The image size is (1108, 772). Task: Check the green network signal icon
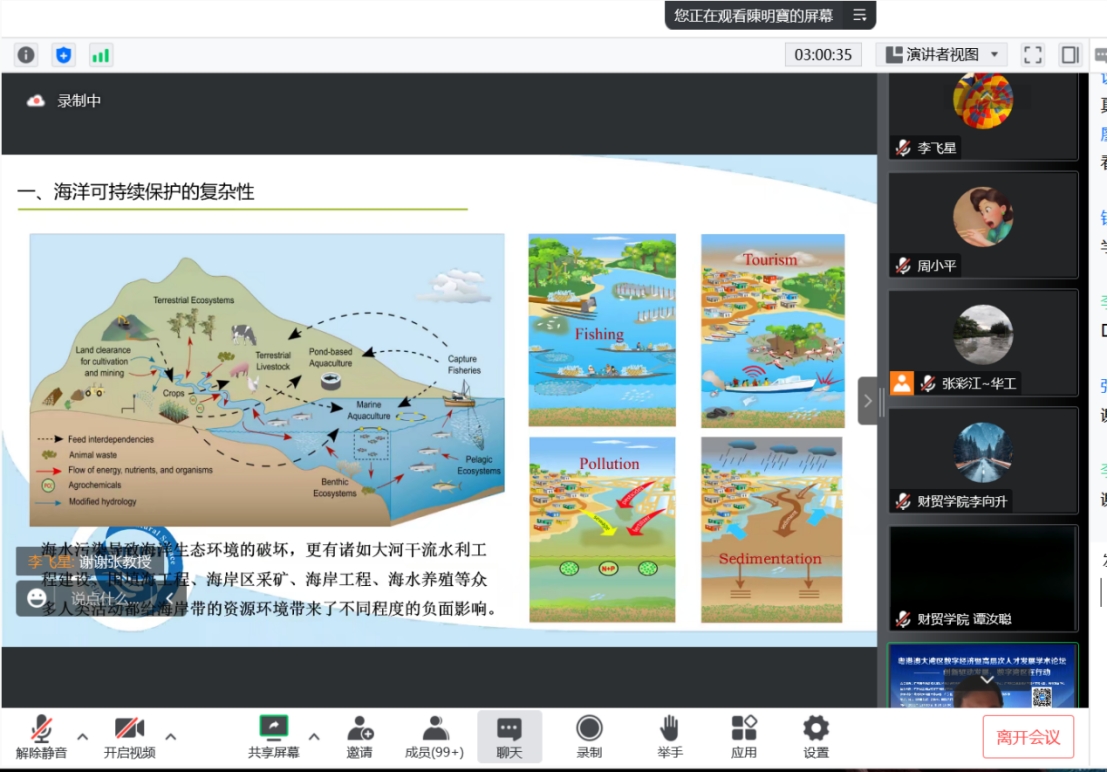click(101, 55)
